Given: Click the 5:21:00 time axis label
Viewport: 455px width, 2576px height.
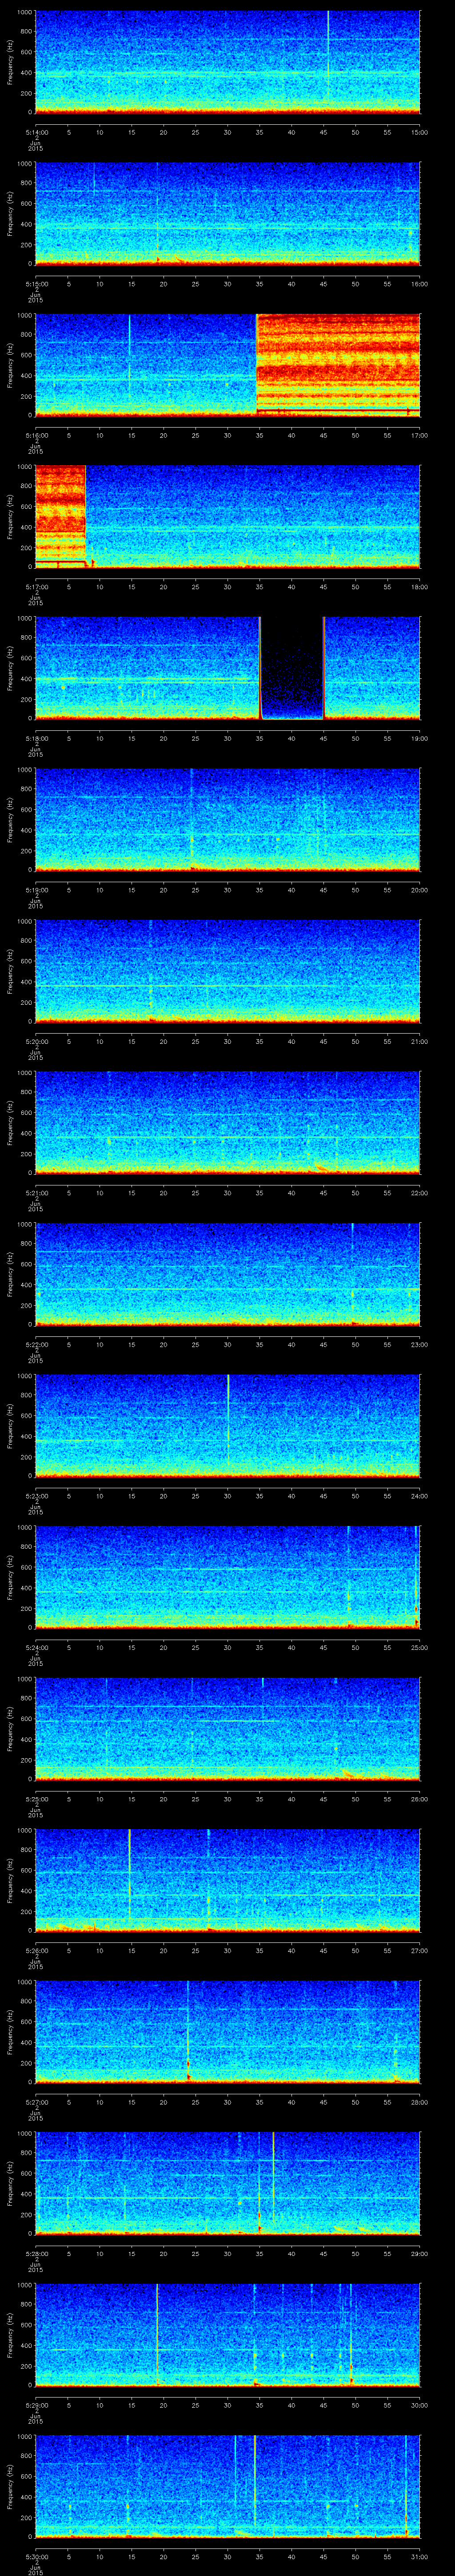Looking at the screenshot, I should click(36, 1193).
